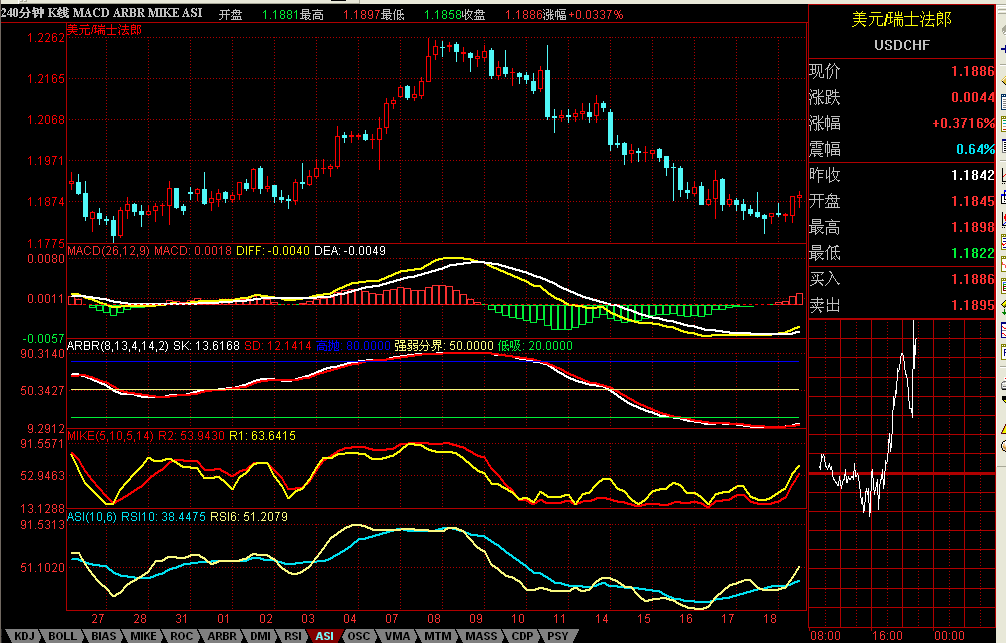Select the BOLL indicator tab

[62, 635]
